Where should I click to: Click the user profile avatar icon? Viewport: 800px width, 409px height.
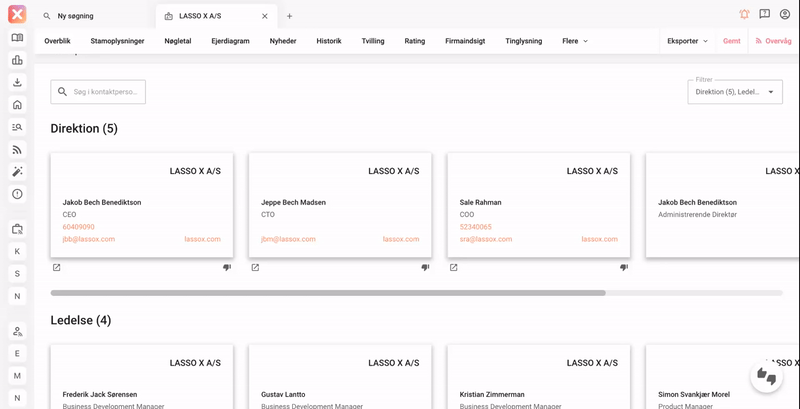coord(785,15)
